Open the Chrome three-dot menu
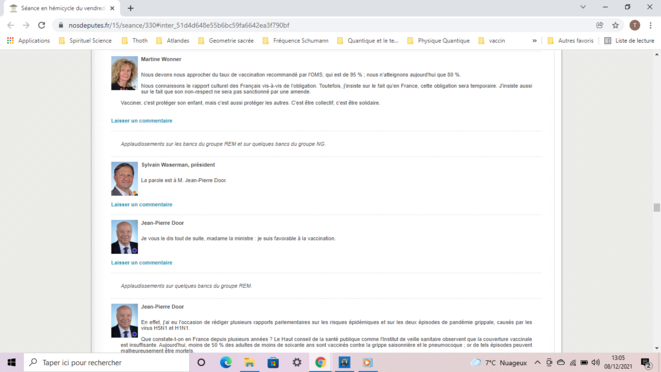This screenshot has width=661, height=372. [650, 25]
